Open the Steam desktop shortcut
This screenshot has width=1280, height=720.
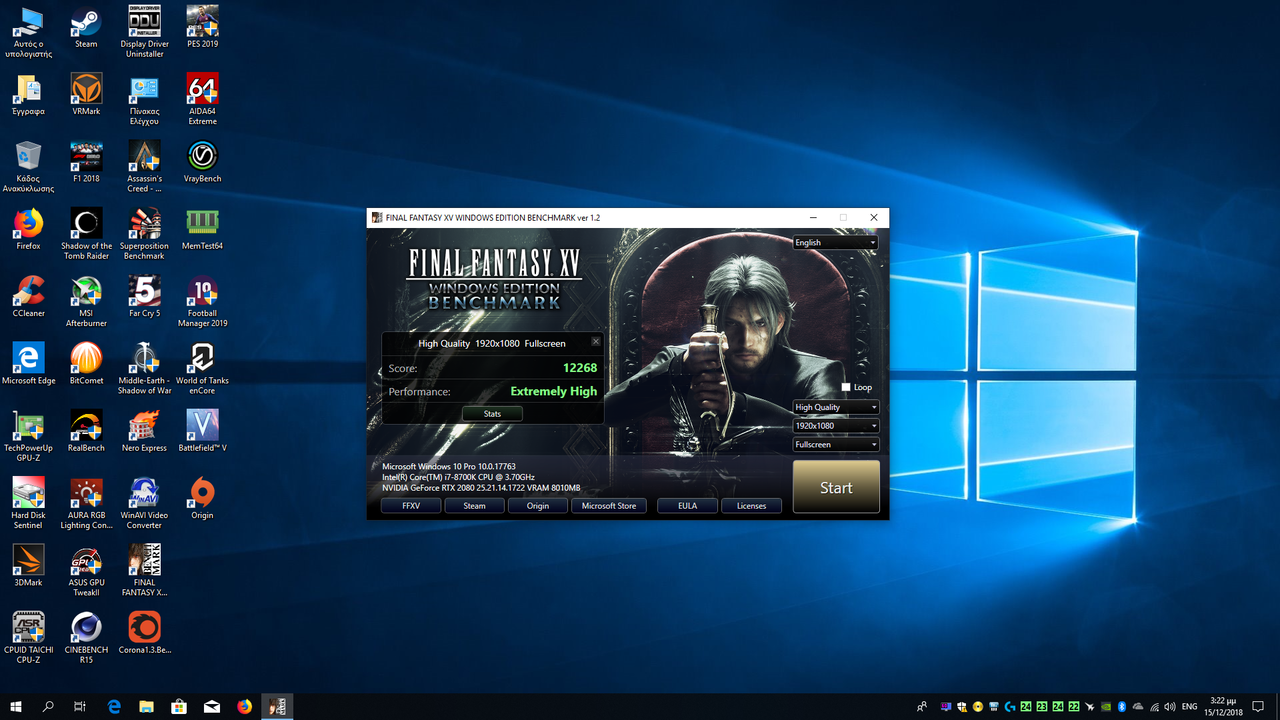click(x=86, y=28)
